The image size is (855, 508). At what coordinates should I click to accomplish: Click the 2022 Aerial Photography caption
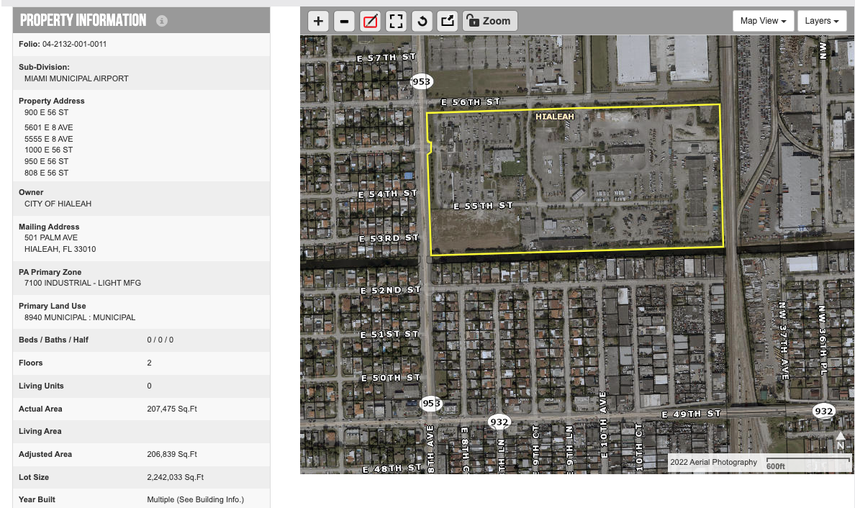(713, 462)
